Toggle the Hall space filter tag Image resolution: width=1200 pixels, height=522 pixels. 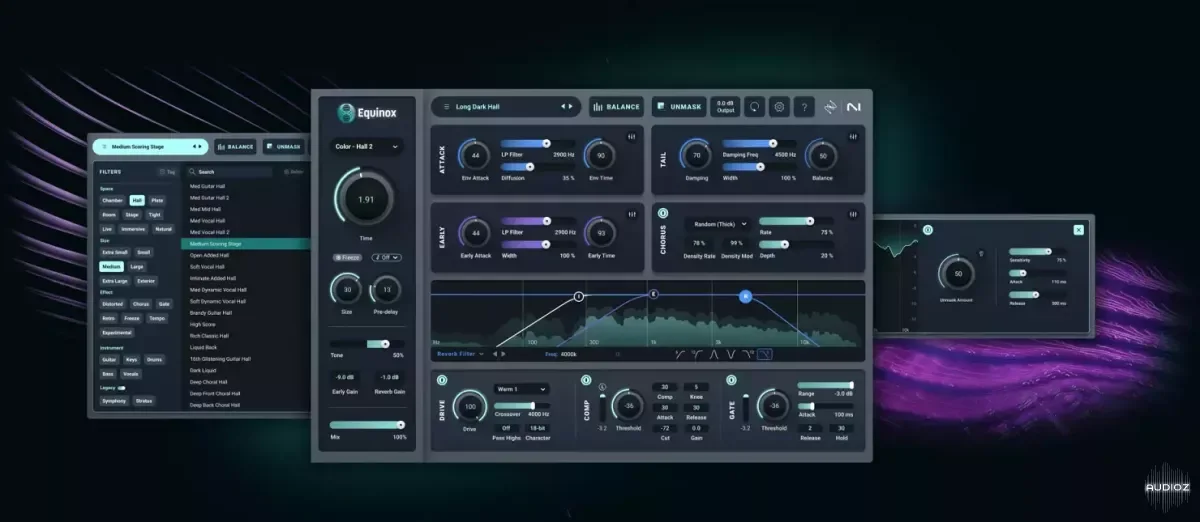pos(137,200)
